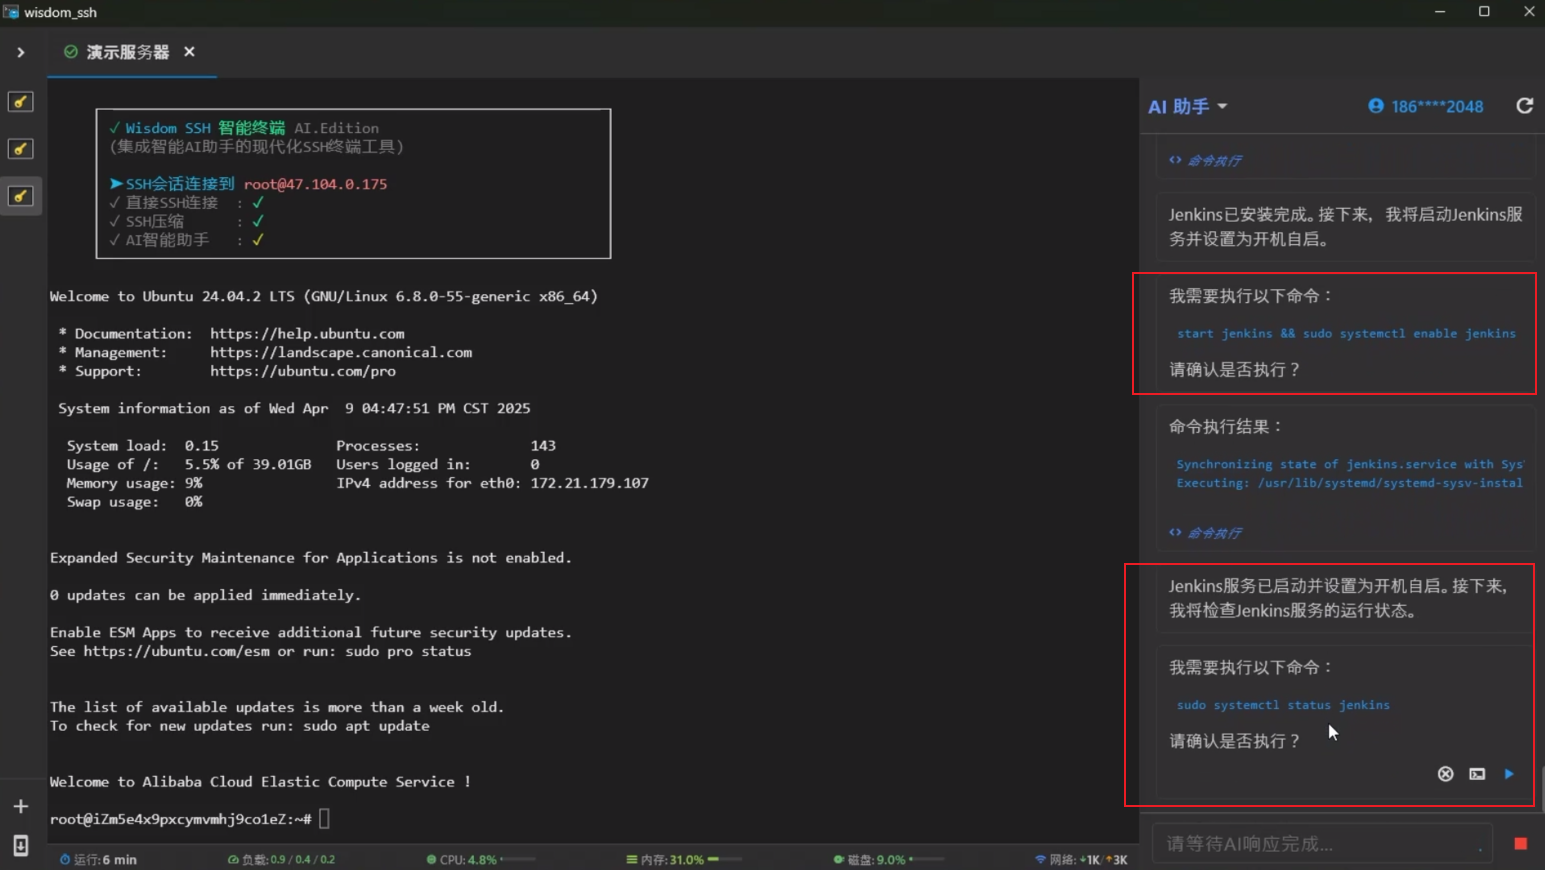Click the terminal prompt root@iZm5e4x9pxcymvmhj9co1eZ

pyautogui.click(x=181, y=819)
